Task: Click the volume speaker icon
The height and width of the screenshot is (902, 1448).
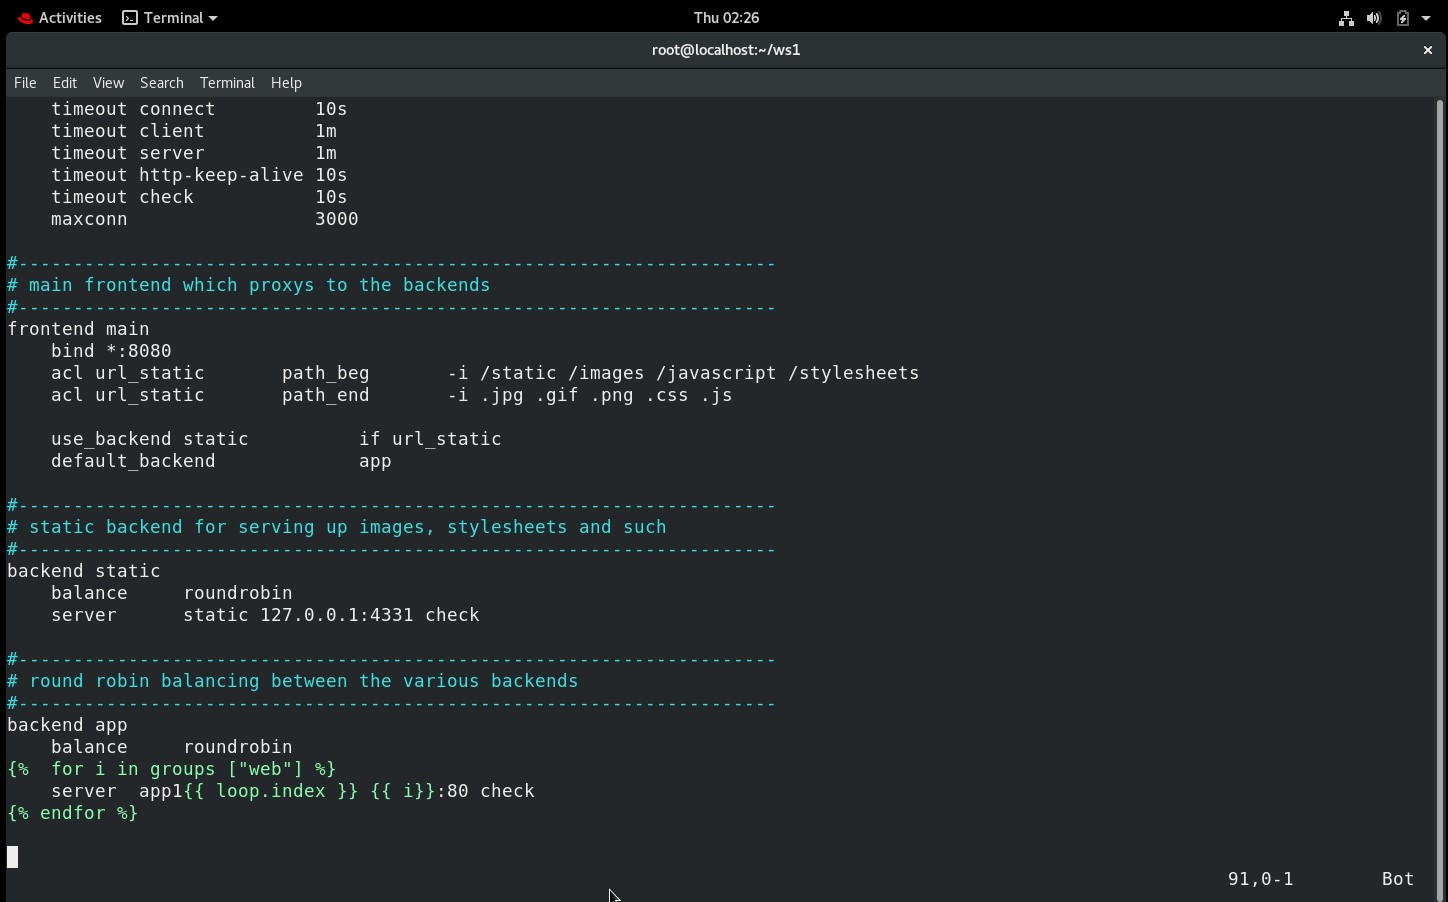Action: click(1374, 18)
